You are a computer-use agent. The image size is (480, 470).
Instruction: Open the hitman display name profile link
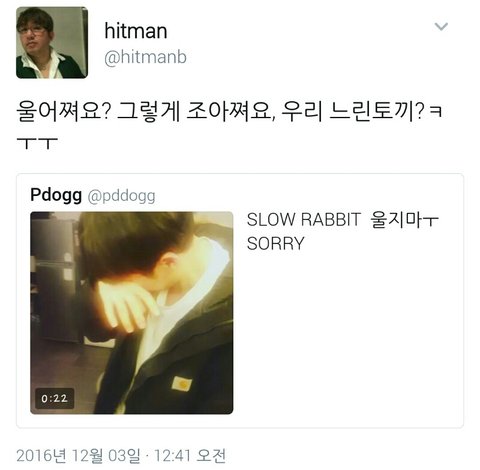pyautogui.click(x=136, y=31)
